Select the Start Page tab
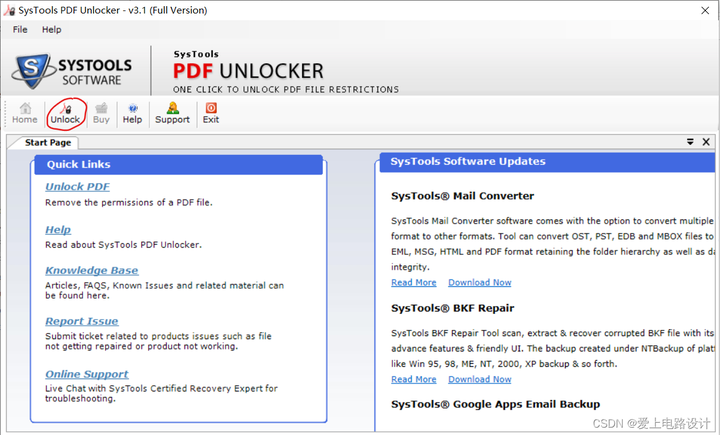The image size is (720, 435). pos(48,142)
